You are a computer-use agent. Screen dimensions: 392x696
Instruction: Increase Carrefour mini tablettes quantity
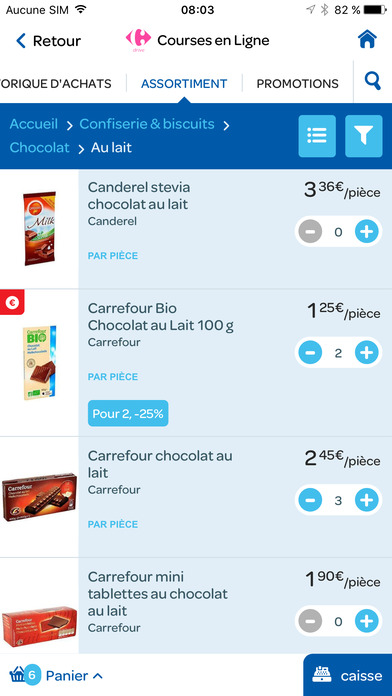pyautogui.click(x=366, y=621)
